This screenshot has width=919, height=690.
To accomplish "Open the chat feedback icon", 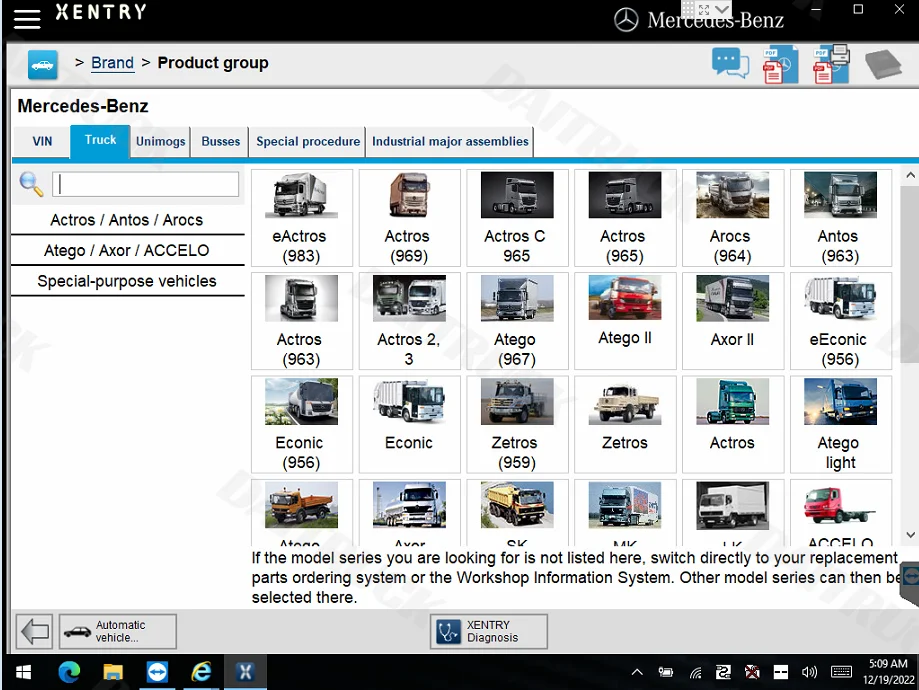I will pos(730,63).
